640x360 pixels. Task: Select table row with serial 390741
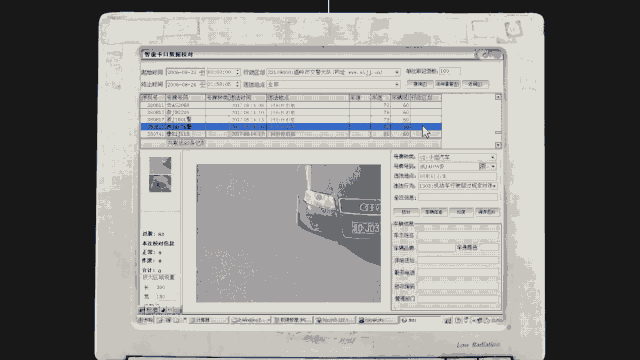(291, 134)
